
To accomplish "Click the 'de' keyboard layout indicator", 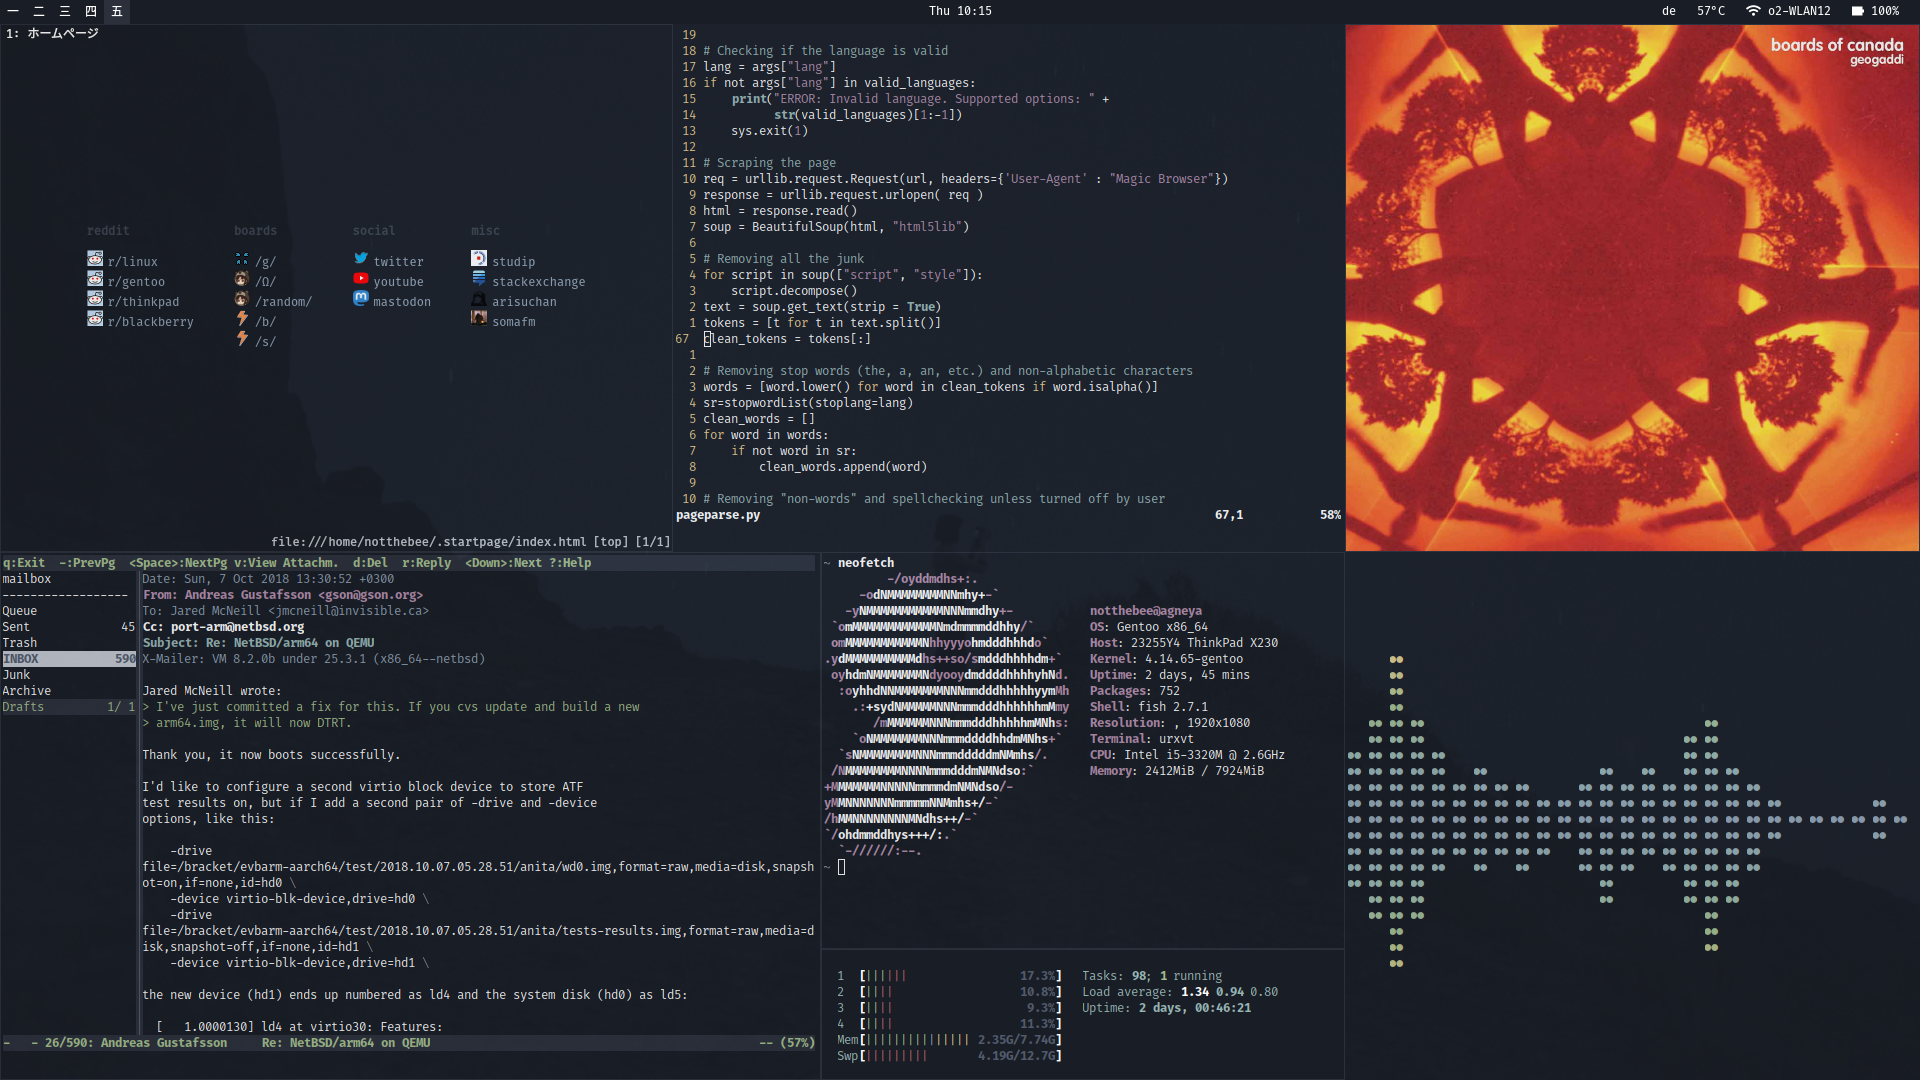I will pos(1669,11).
